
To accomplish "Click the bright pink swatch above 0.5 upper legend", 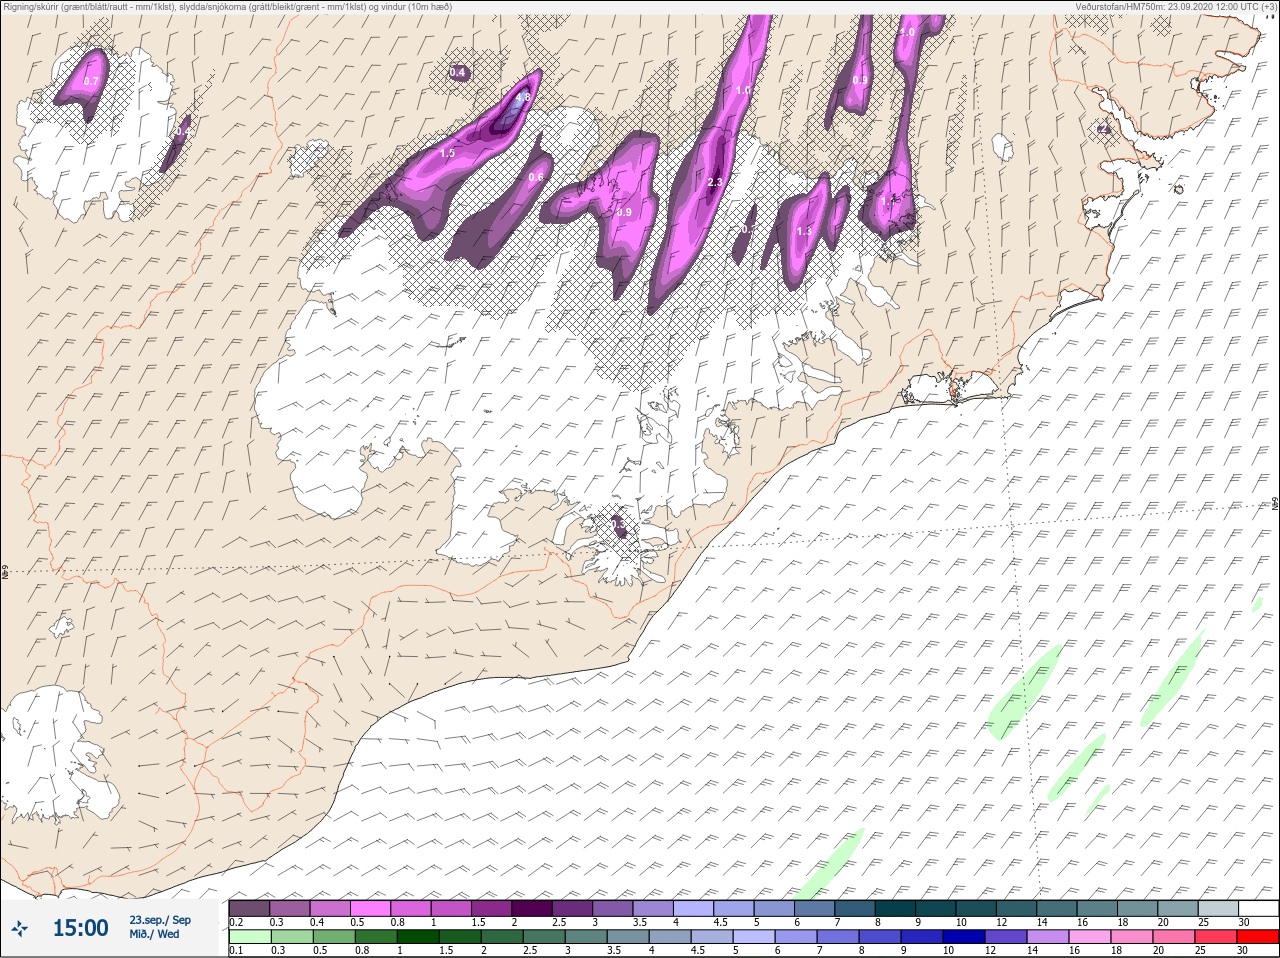I will pyautogui.click(x=370, y=908).
